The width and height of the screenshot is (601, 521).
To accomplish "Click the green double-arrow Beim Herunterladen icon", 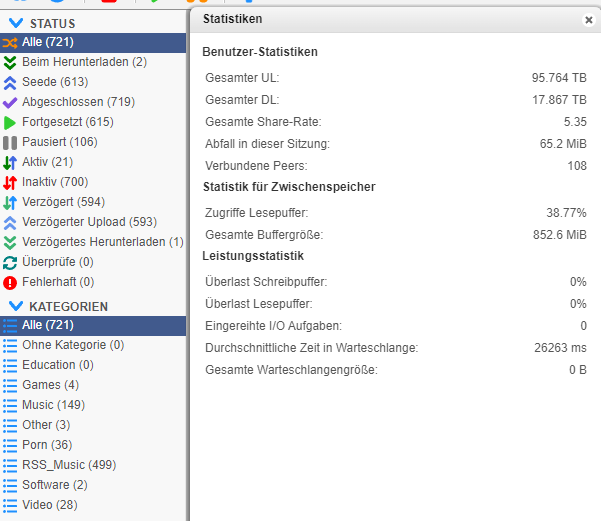I will (10, 62).
